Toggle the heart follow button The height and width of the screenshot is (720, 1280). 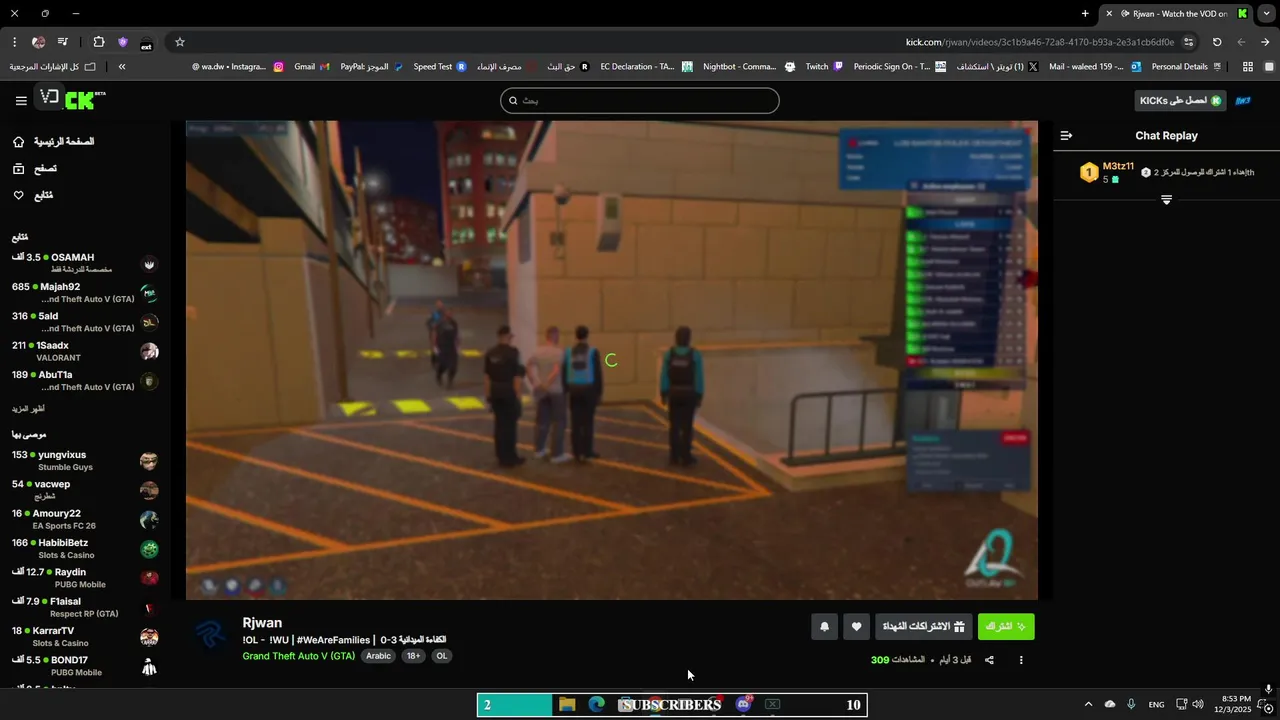coord(856,627)
